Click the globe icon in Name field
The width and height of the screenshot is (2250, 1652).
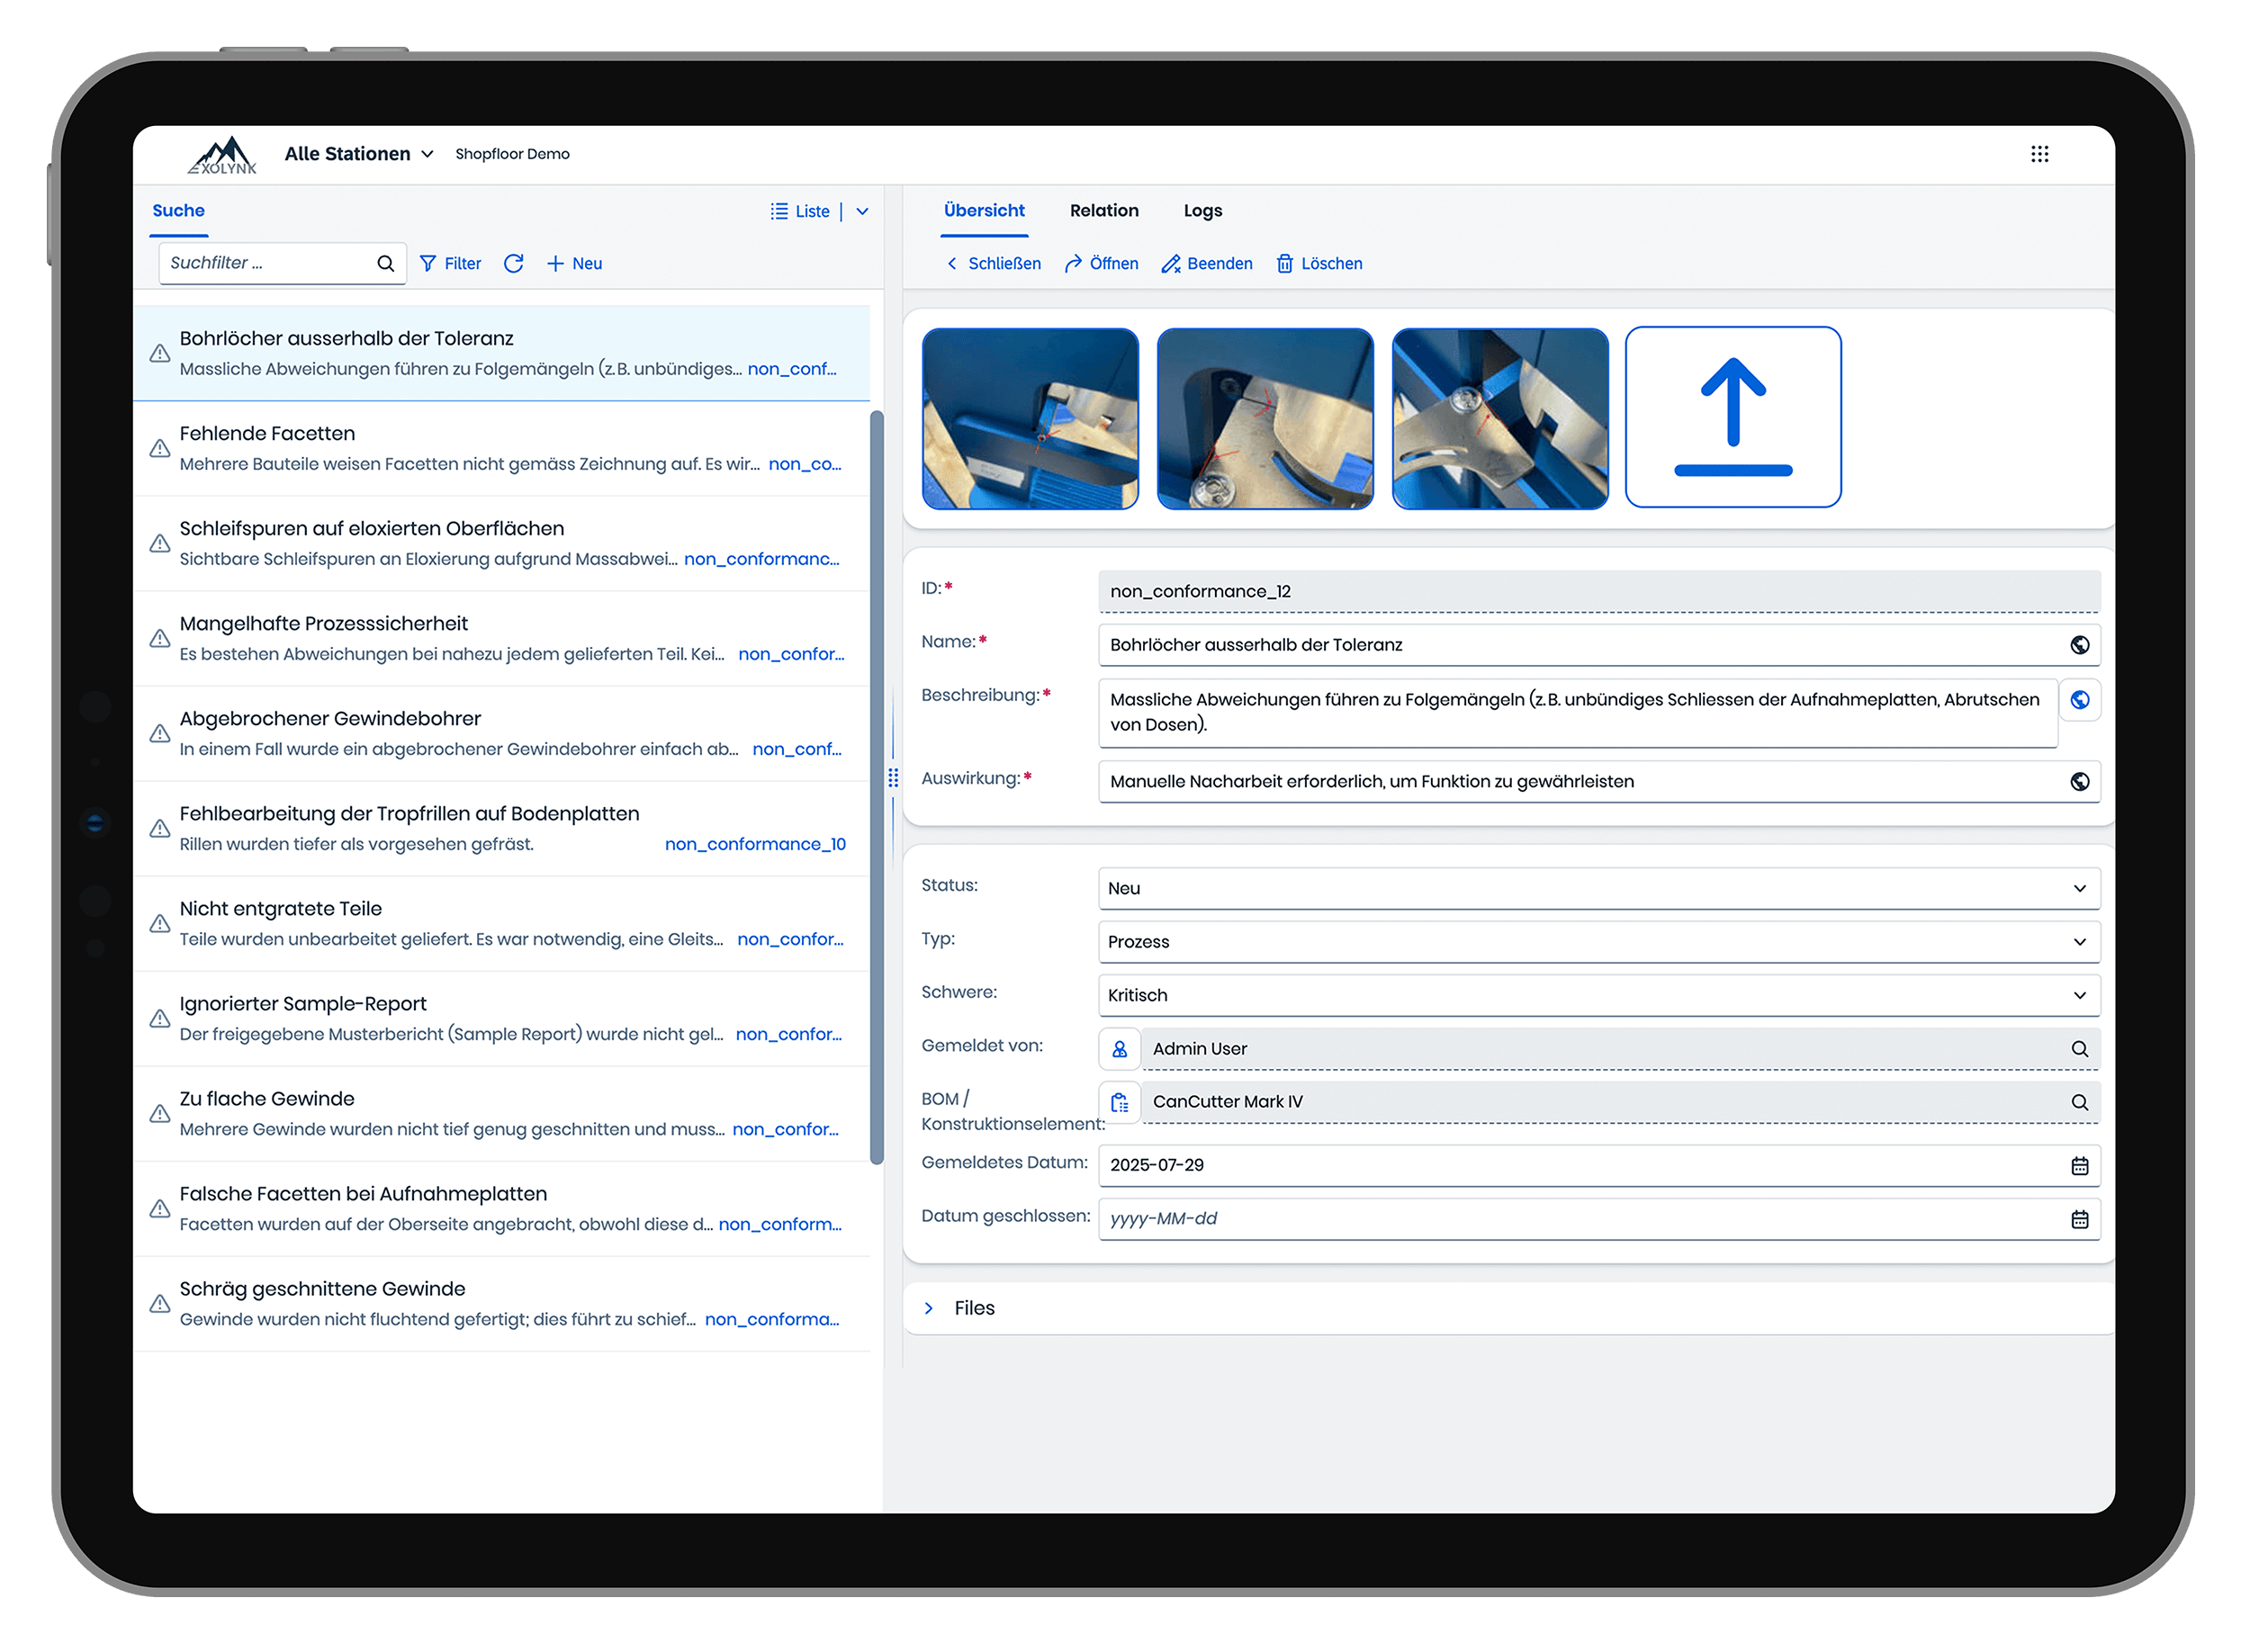[x=2080, y=646]
